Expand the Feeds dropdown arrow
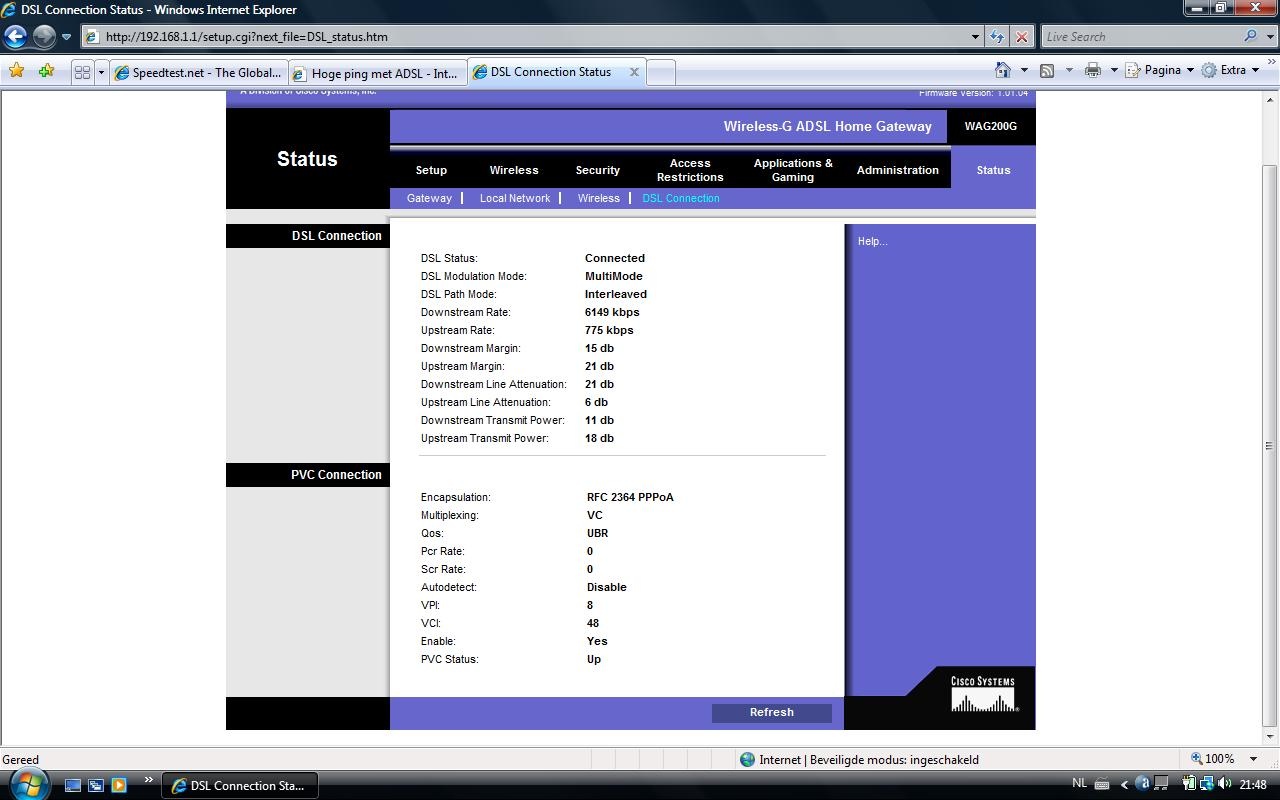 1069,70
